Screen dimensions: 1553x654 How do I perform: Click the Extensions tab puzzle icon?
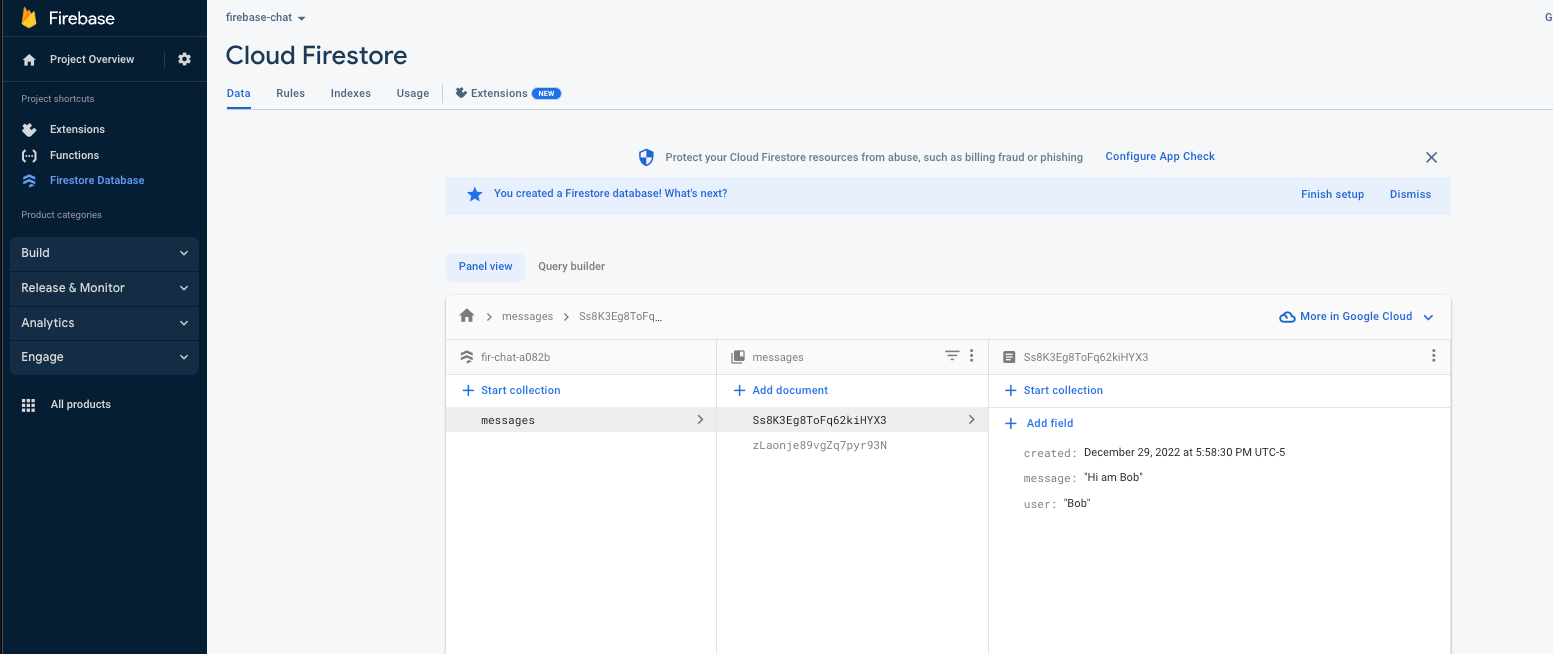point(461,93)
